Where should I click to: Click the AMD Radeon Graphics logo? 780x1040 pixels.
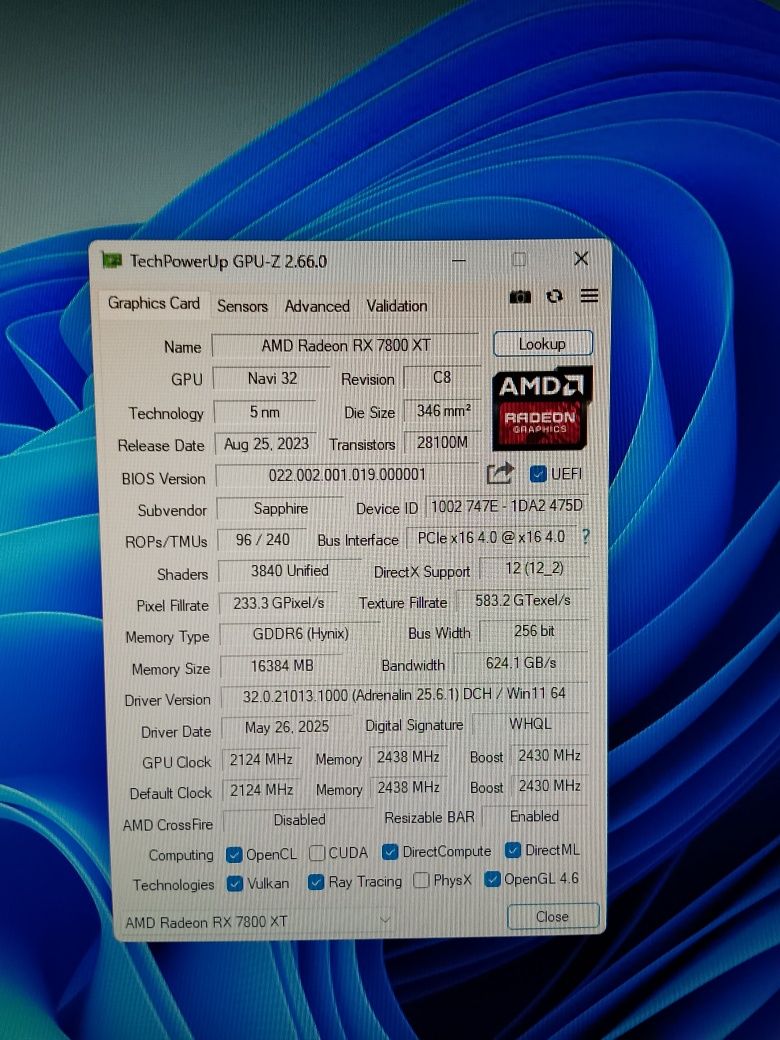click(x=542, y=408)
